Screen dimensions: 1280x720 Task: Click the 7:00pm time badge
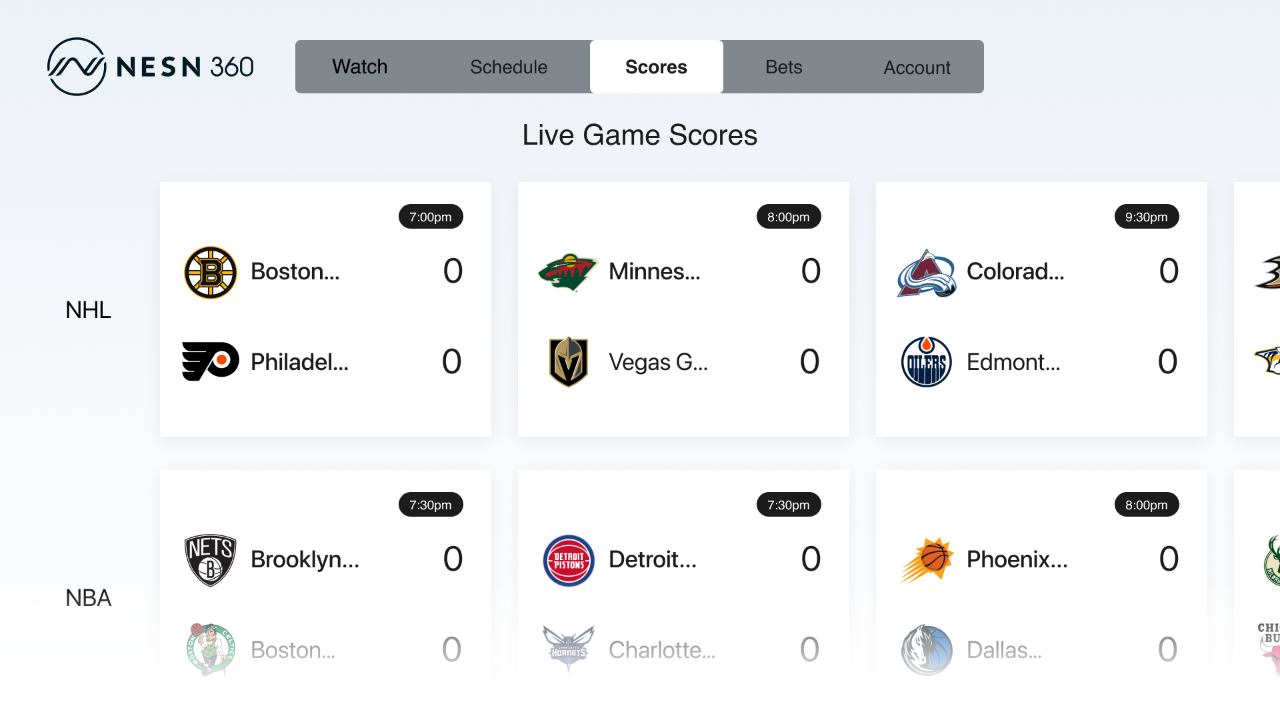point(430,216)
